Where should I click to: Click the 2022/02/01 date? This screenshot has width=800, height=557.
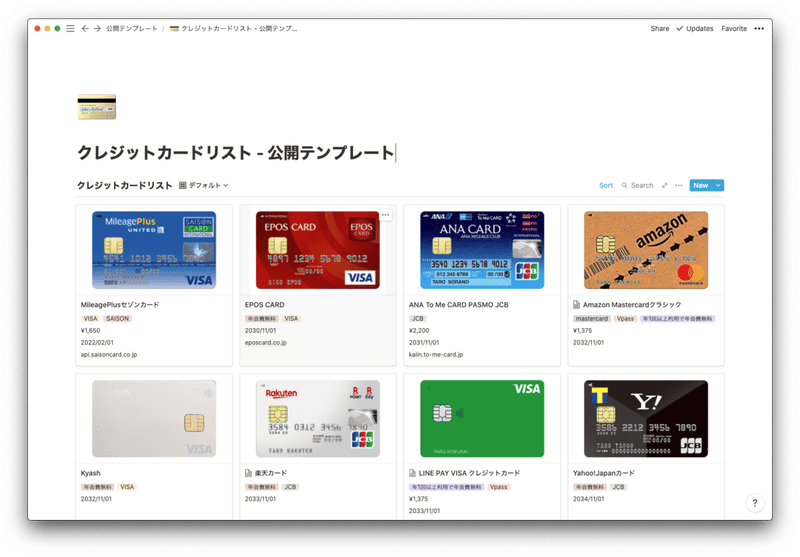97,343
